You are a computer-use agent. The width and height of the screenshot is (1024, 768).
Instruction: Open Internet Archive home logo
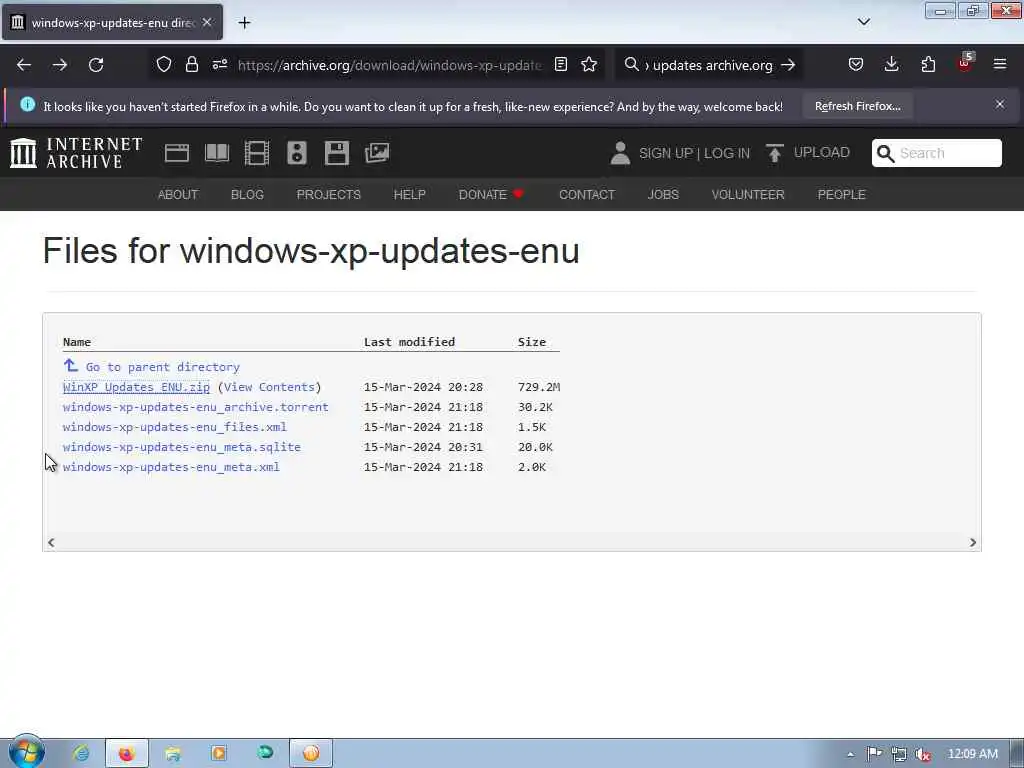coord(76,153)
